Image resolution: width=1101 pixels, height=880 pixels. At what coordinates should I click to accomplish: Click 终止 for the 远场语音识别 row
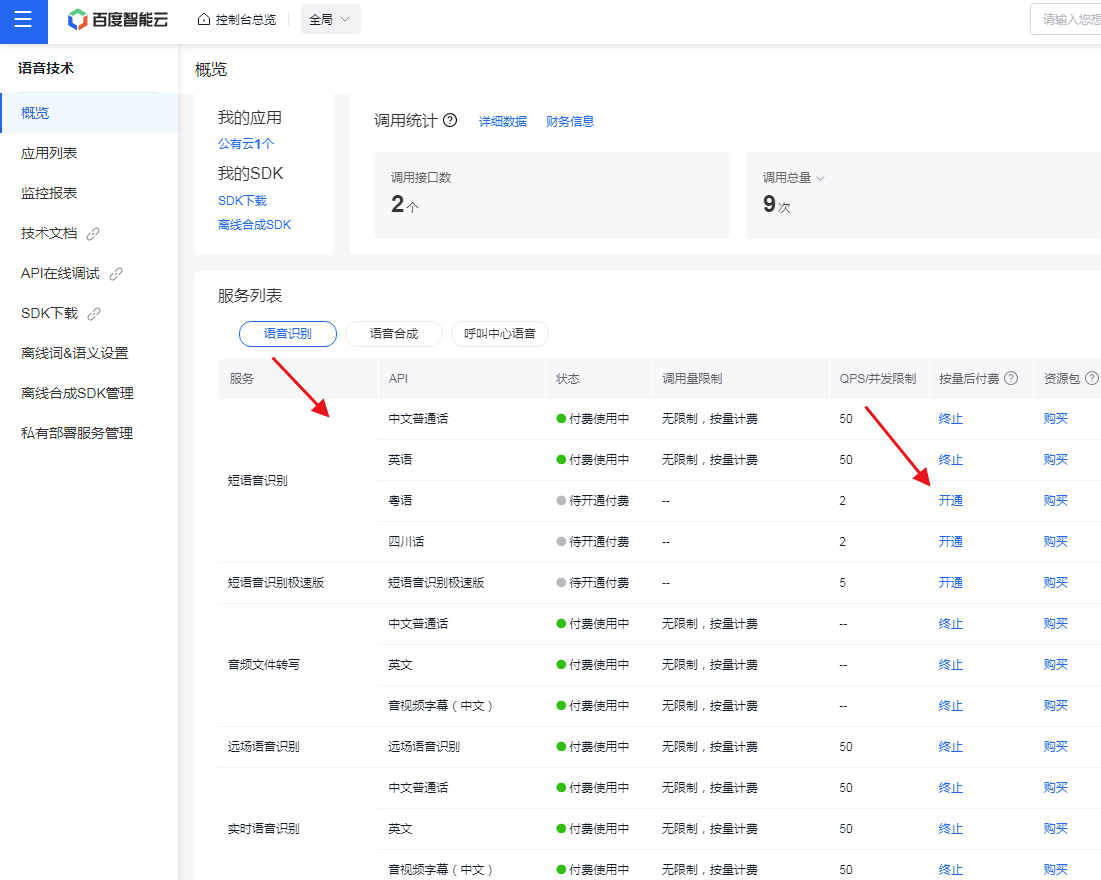(x=951, y=747)
